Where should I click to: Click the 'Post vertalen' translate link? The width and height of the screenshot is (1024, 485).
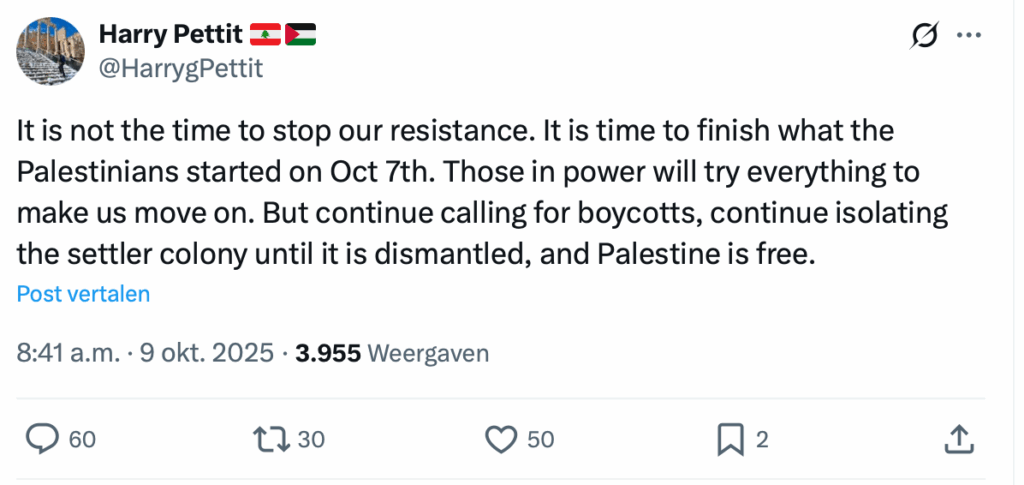(84, 294)
